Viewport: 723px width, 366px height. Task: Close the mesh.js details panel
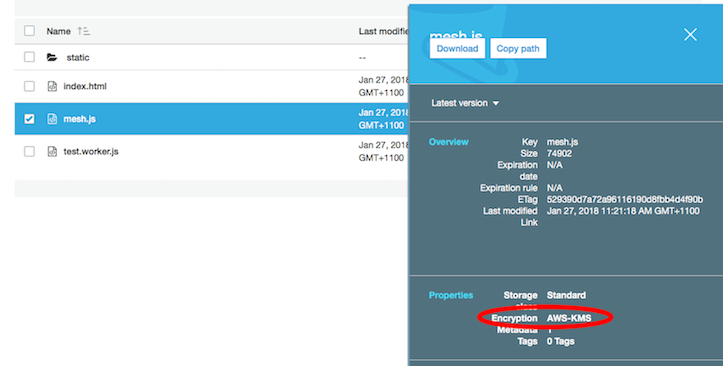[690, 35]
